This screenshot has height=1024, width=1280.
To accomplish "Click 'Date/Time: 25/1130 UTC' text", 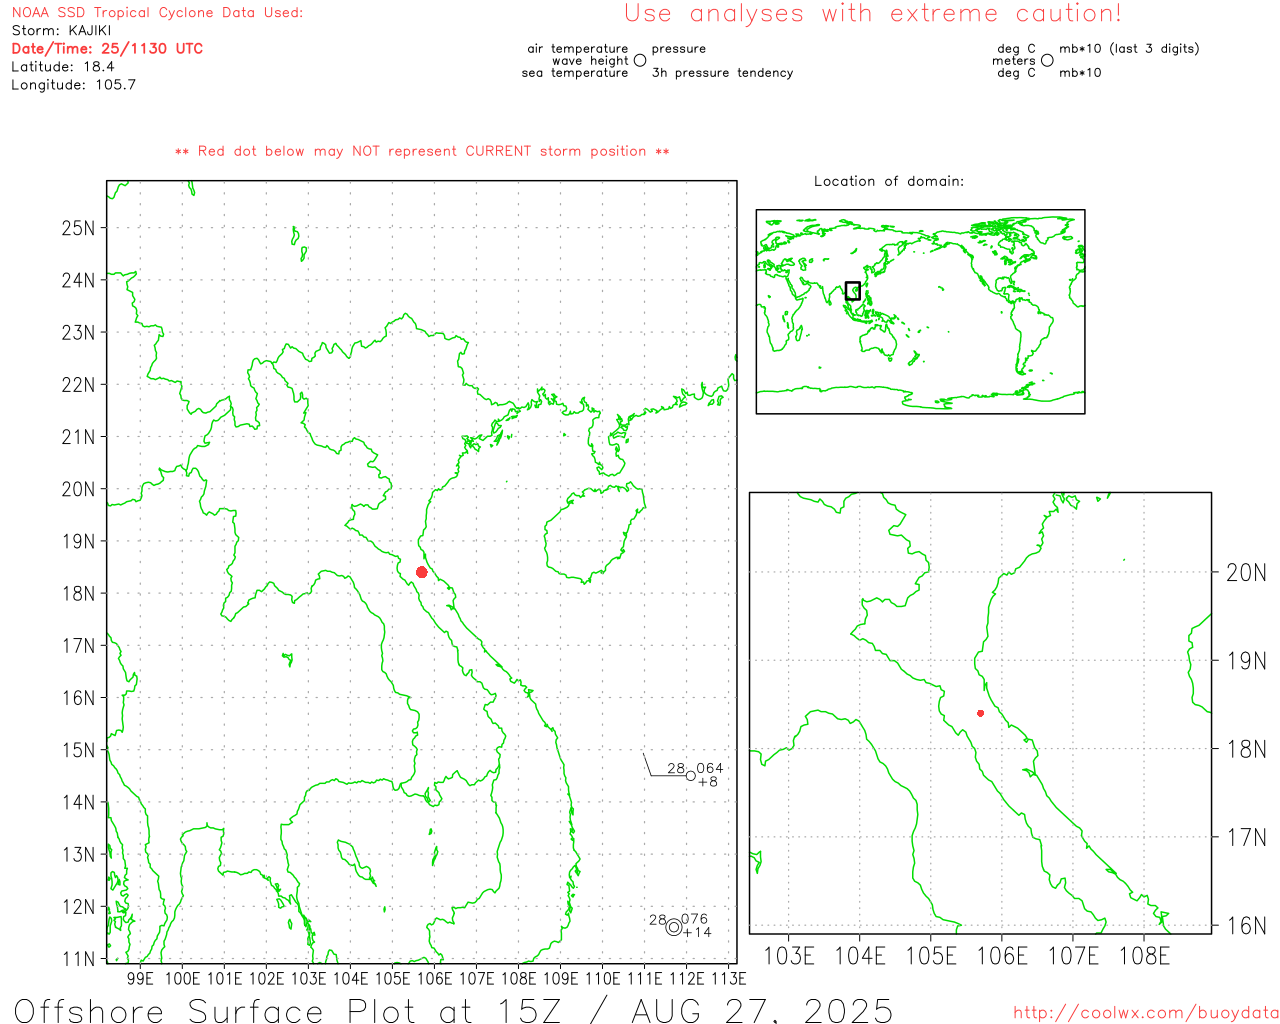I will (107, 49).
